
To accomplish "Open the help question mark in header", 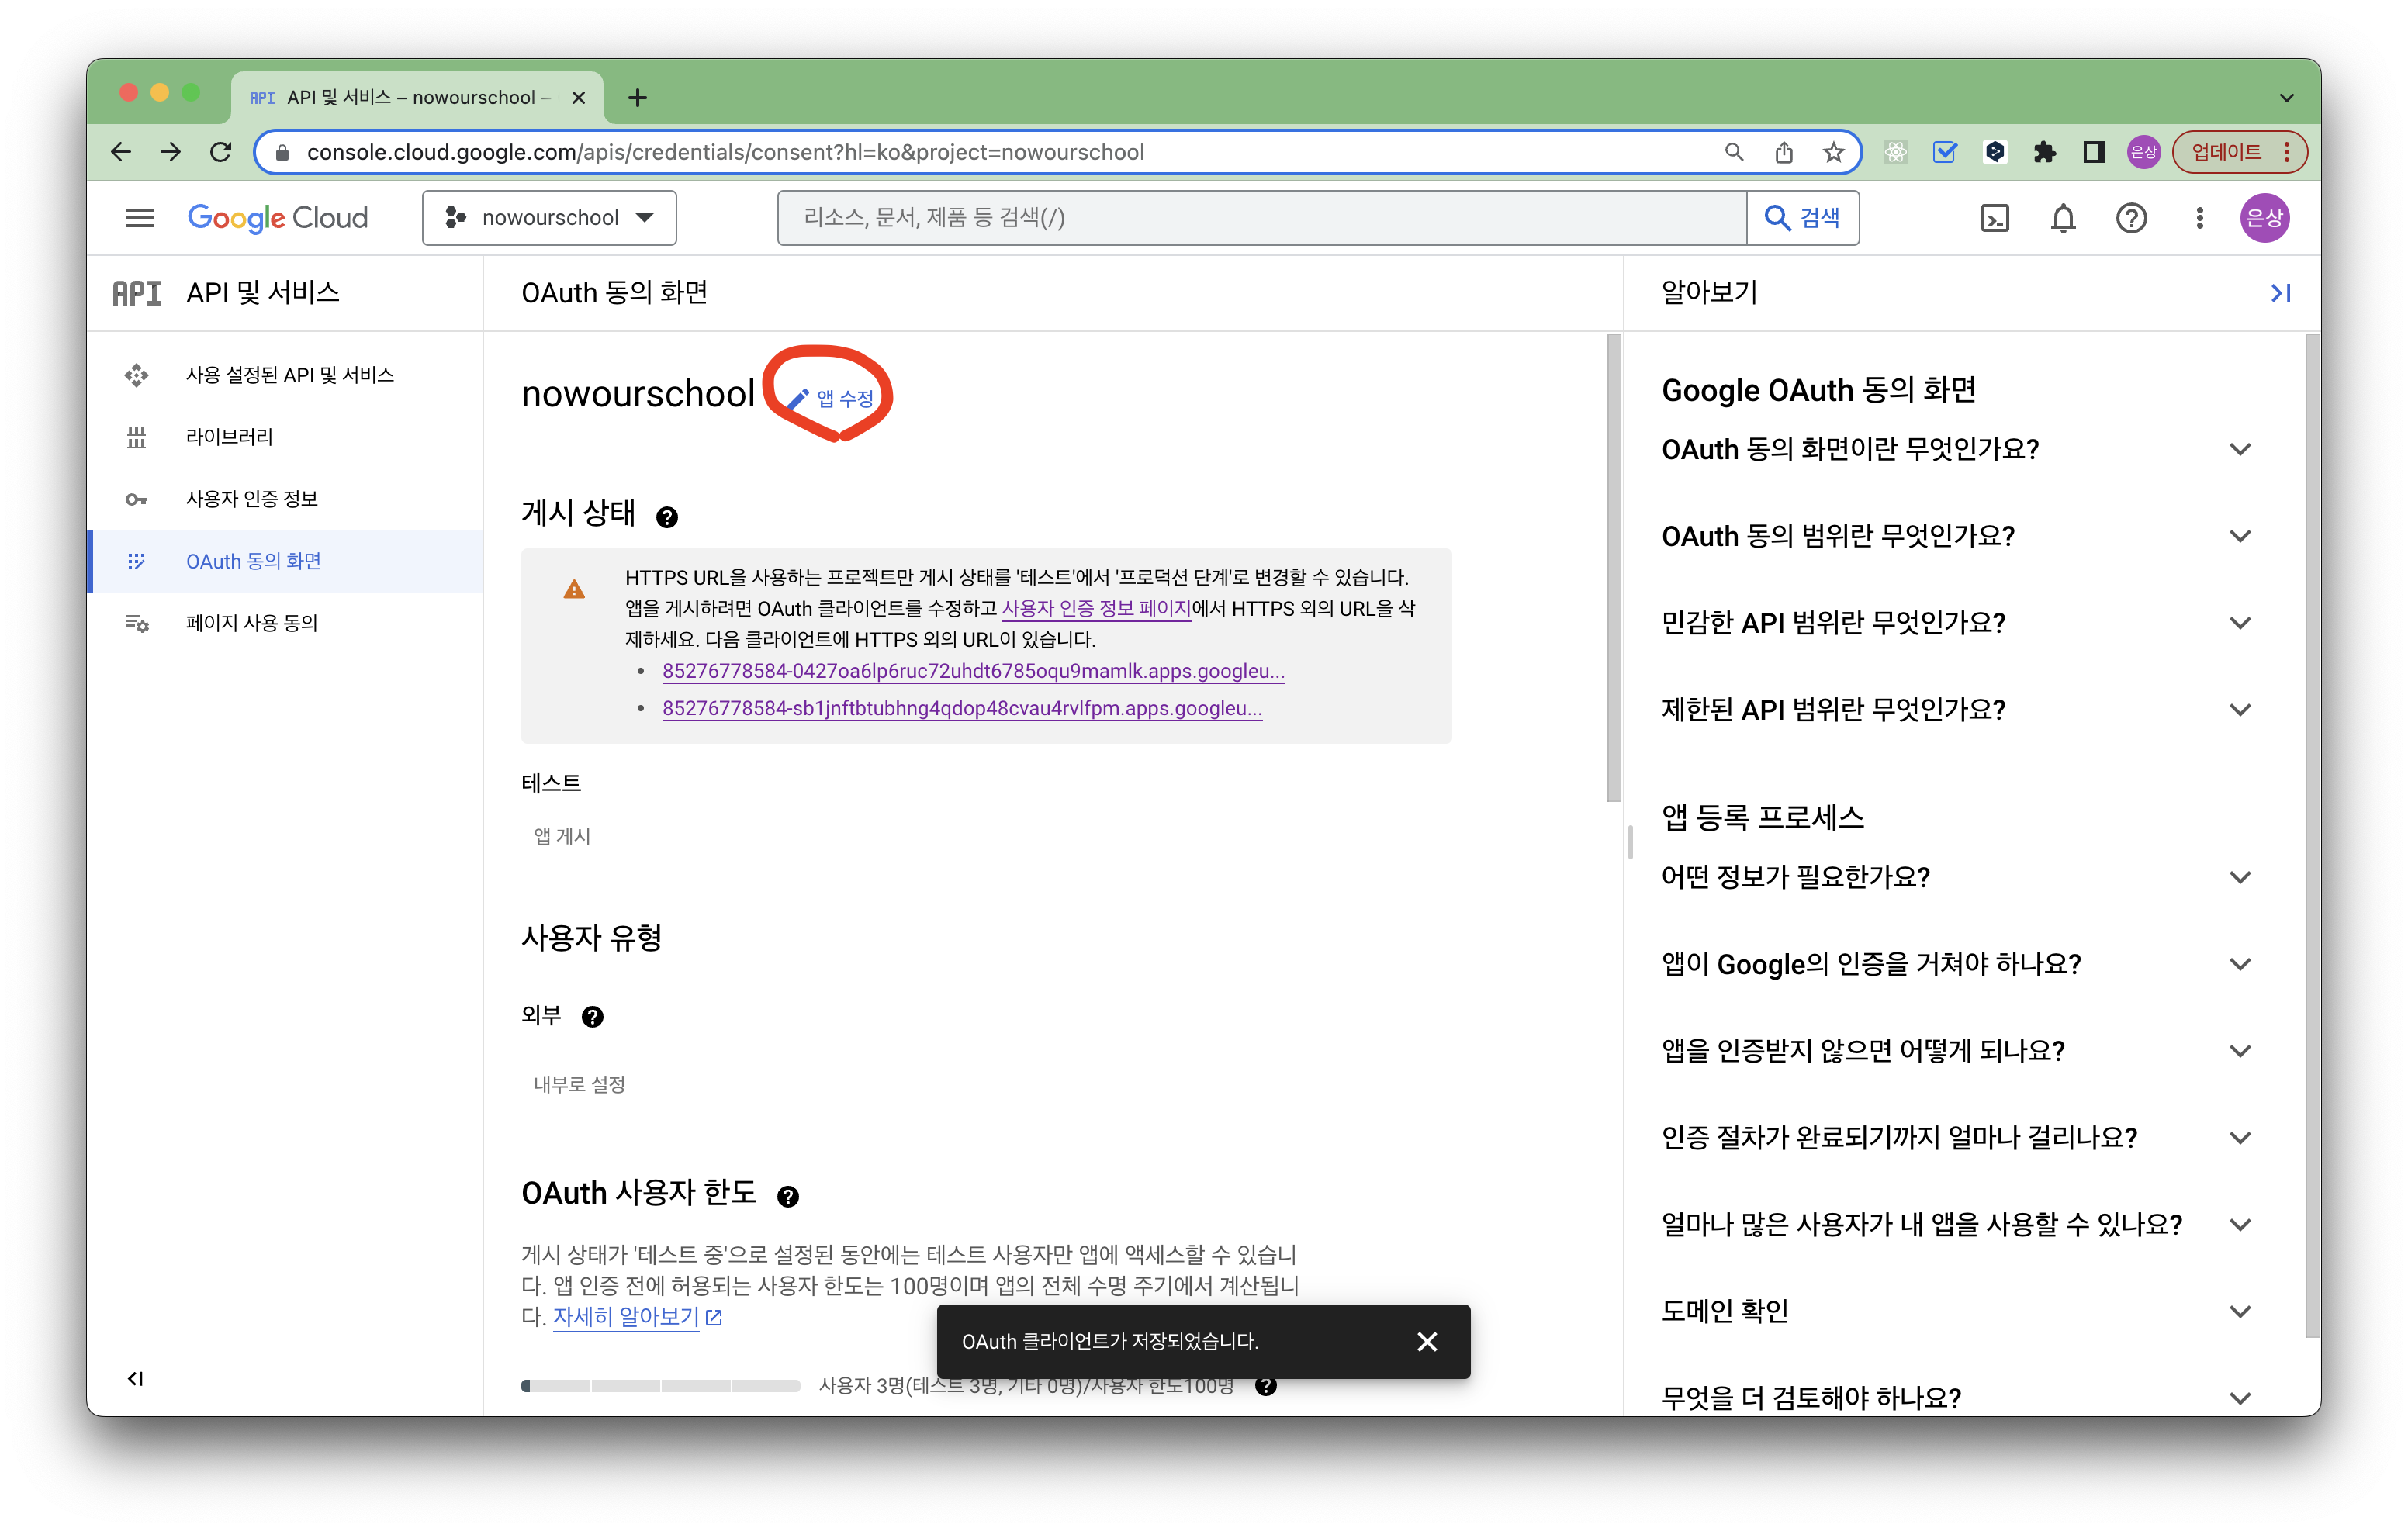I will [x=2131, y=218].
